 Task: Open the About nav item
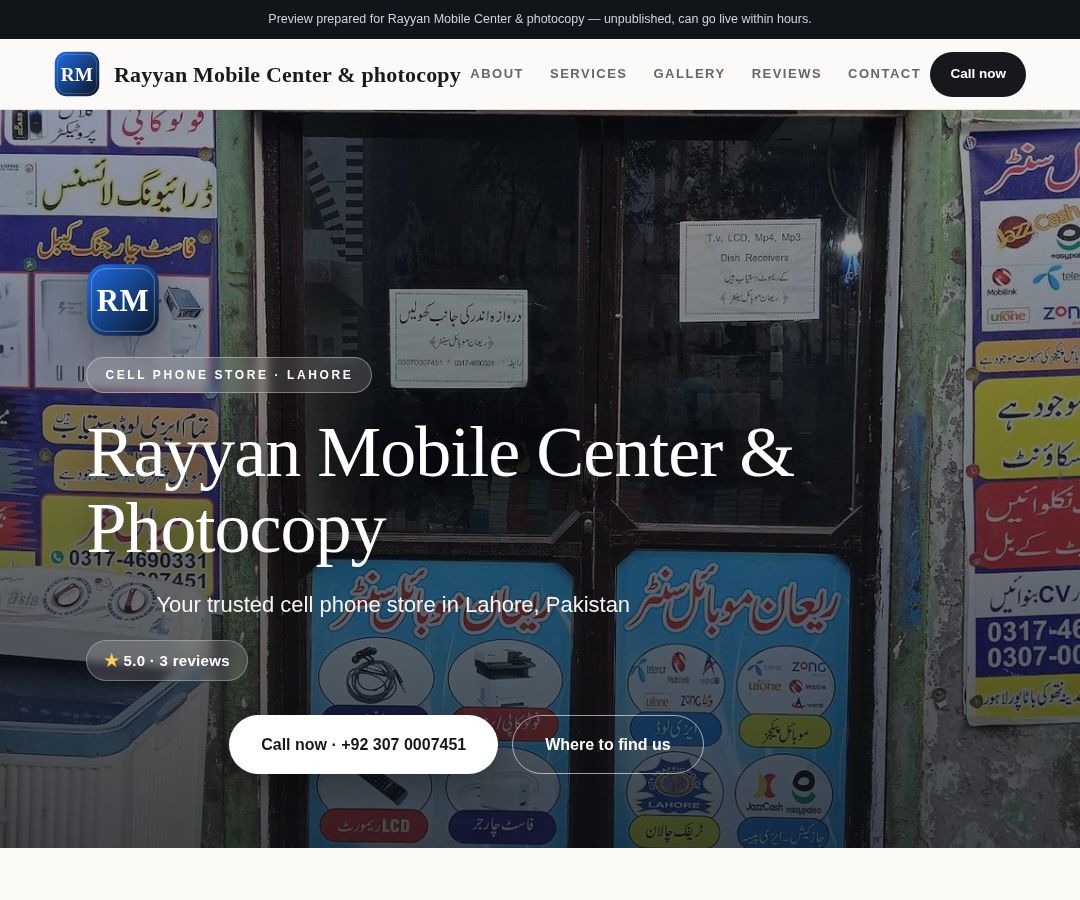click(497, 74)
